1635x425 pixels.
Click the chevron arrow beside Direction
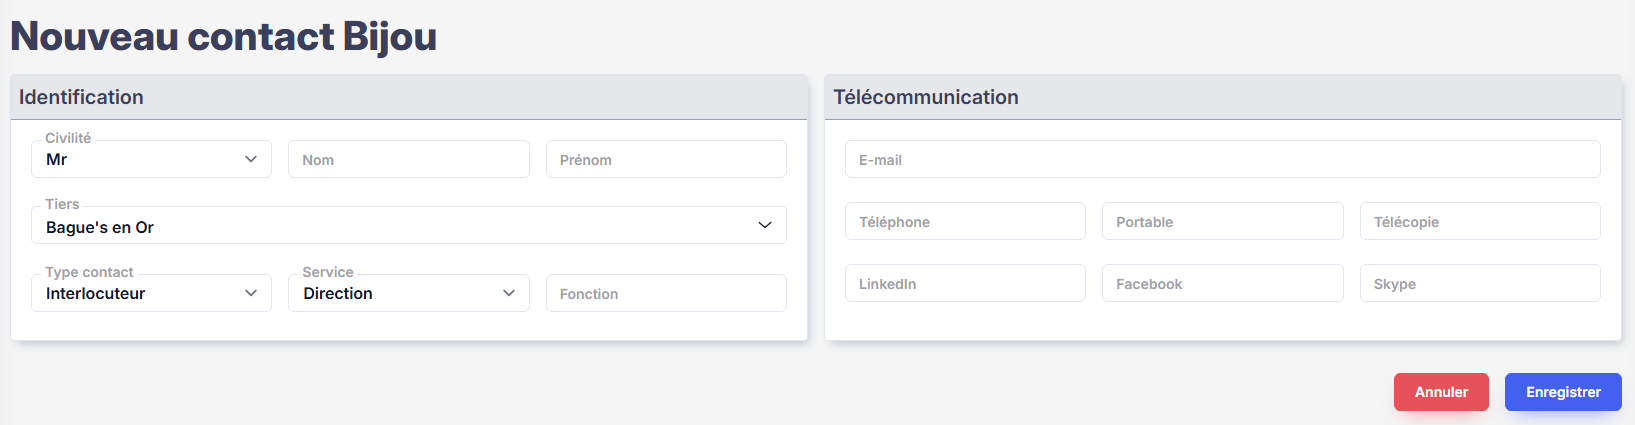[x=509, y=293]
